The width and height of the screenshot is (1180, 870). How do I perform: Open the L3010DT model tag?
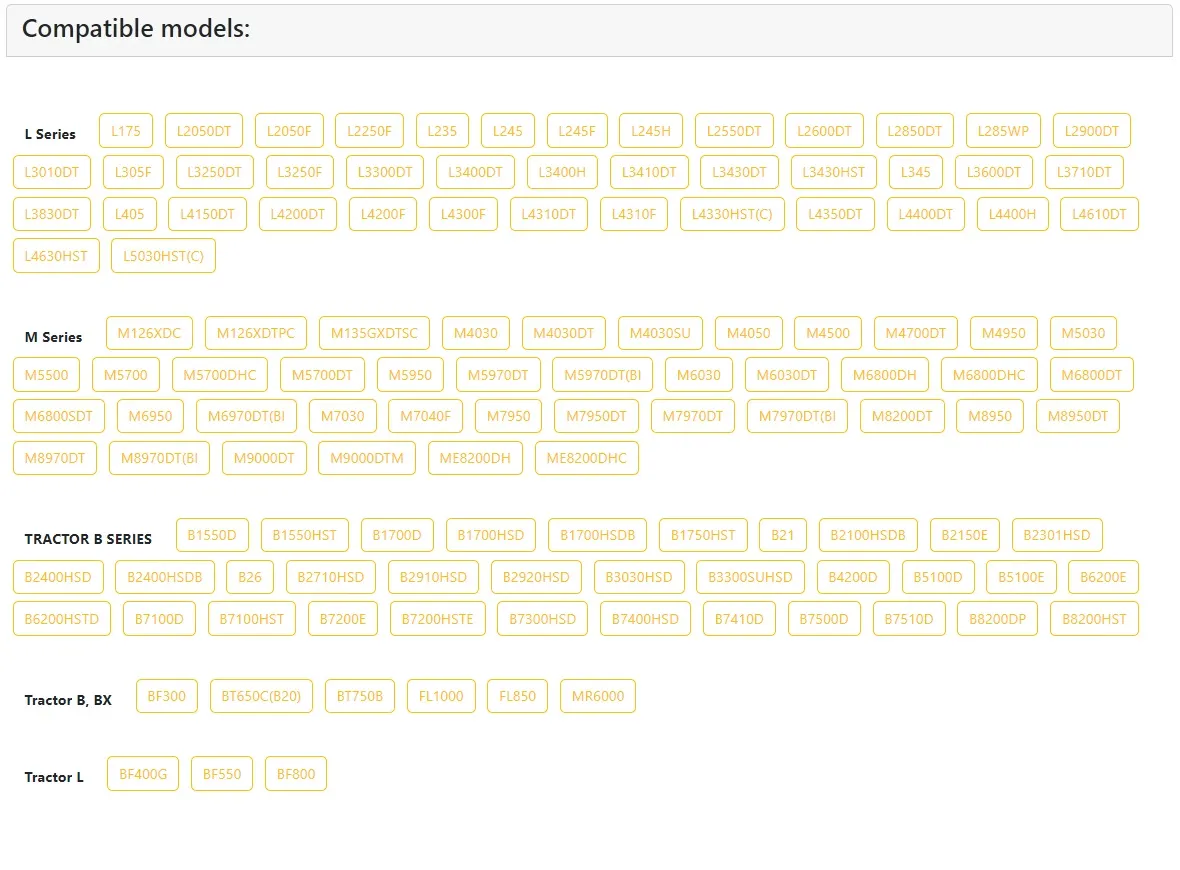pos(52,172)
